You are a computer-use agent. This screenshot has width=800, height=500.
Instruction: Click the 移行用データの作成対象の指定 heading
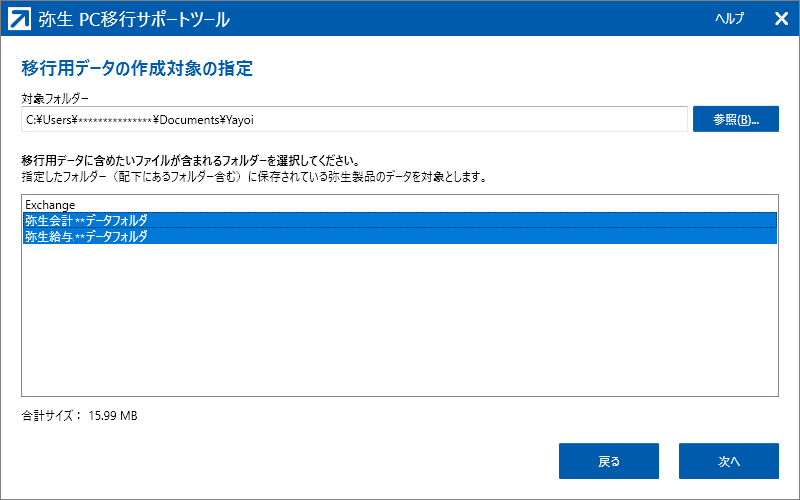[x=137, y=68]
